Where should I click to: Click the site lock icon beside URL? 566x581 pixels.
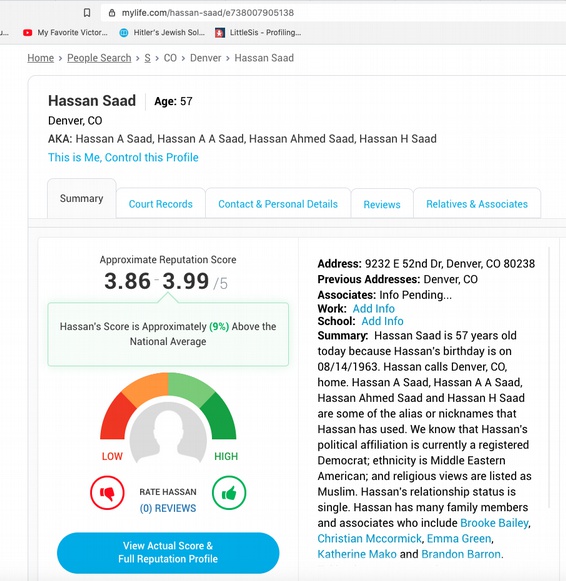tap(111, 13)
